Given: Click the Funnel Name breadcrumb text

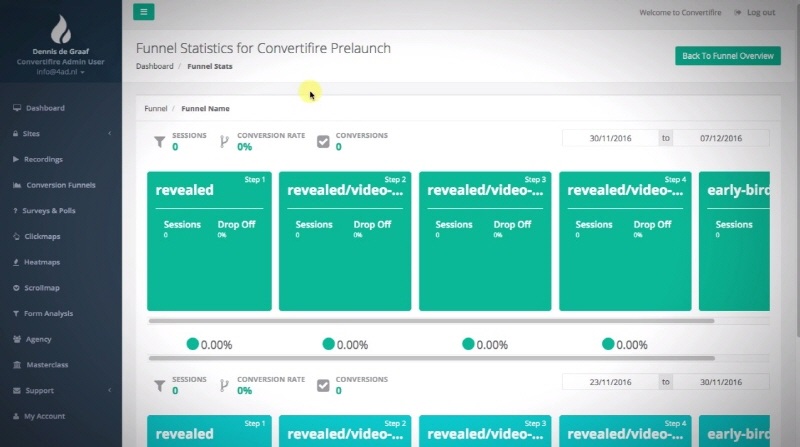Looking at the screenshot, I should click(x=205, y=109).
